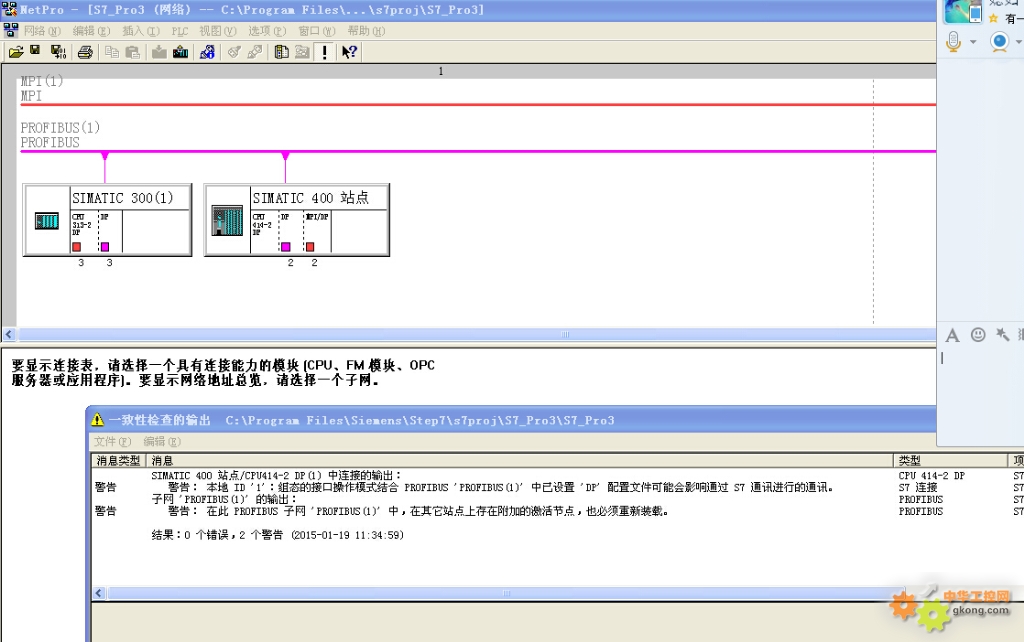This screenshot has height=642, width=1024.
Task: Select the SIMATIC 400 station rack icon
Action: point(227,220)
